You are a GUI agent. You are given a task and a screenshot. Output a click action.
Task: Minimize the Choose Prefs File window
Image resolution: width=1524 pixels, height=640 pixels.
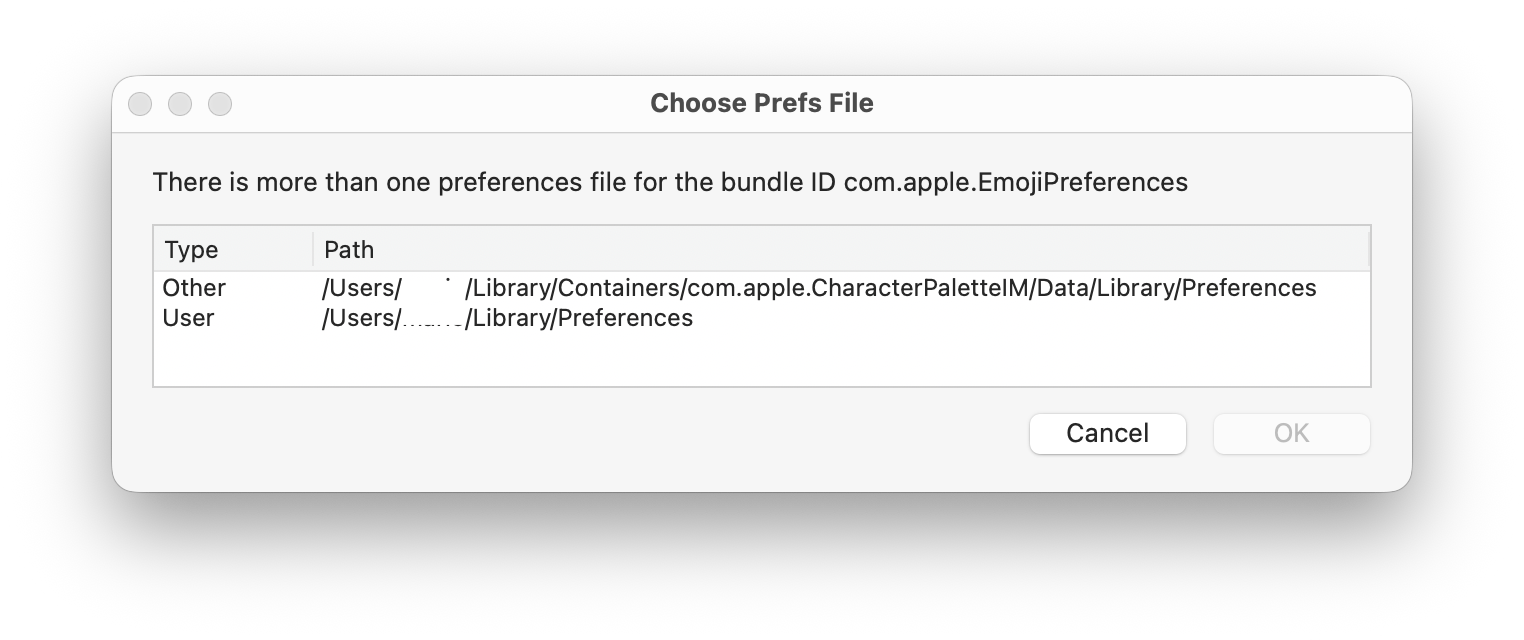180,104
